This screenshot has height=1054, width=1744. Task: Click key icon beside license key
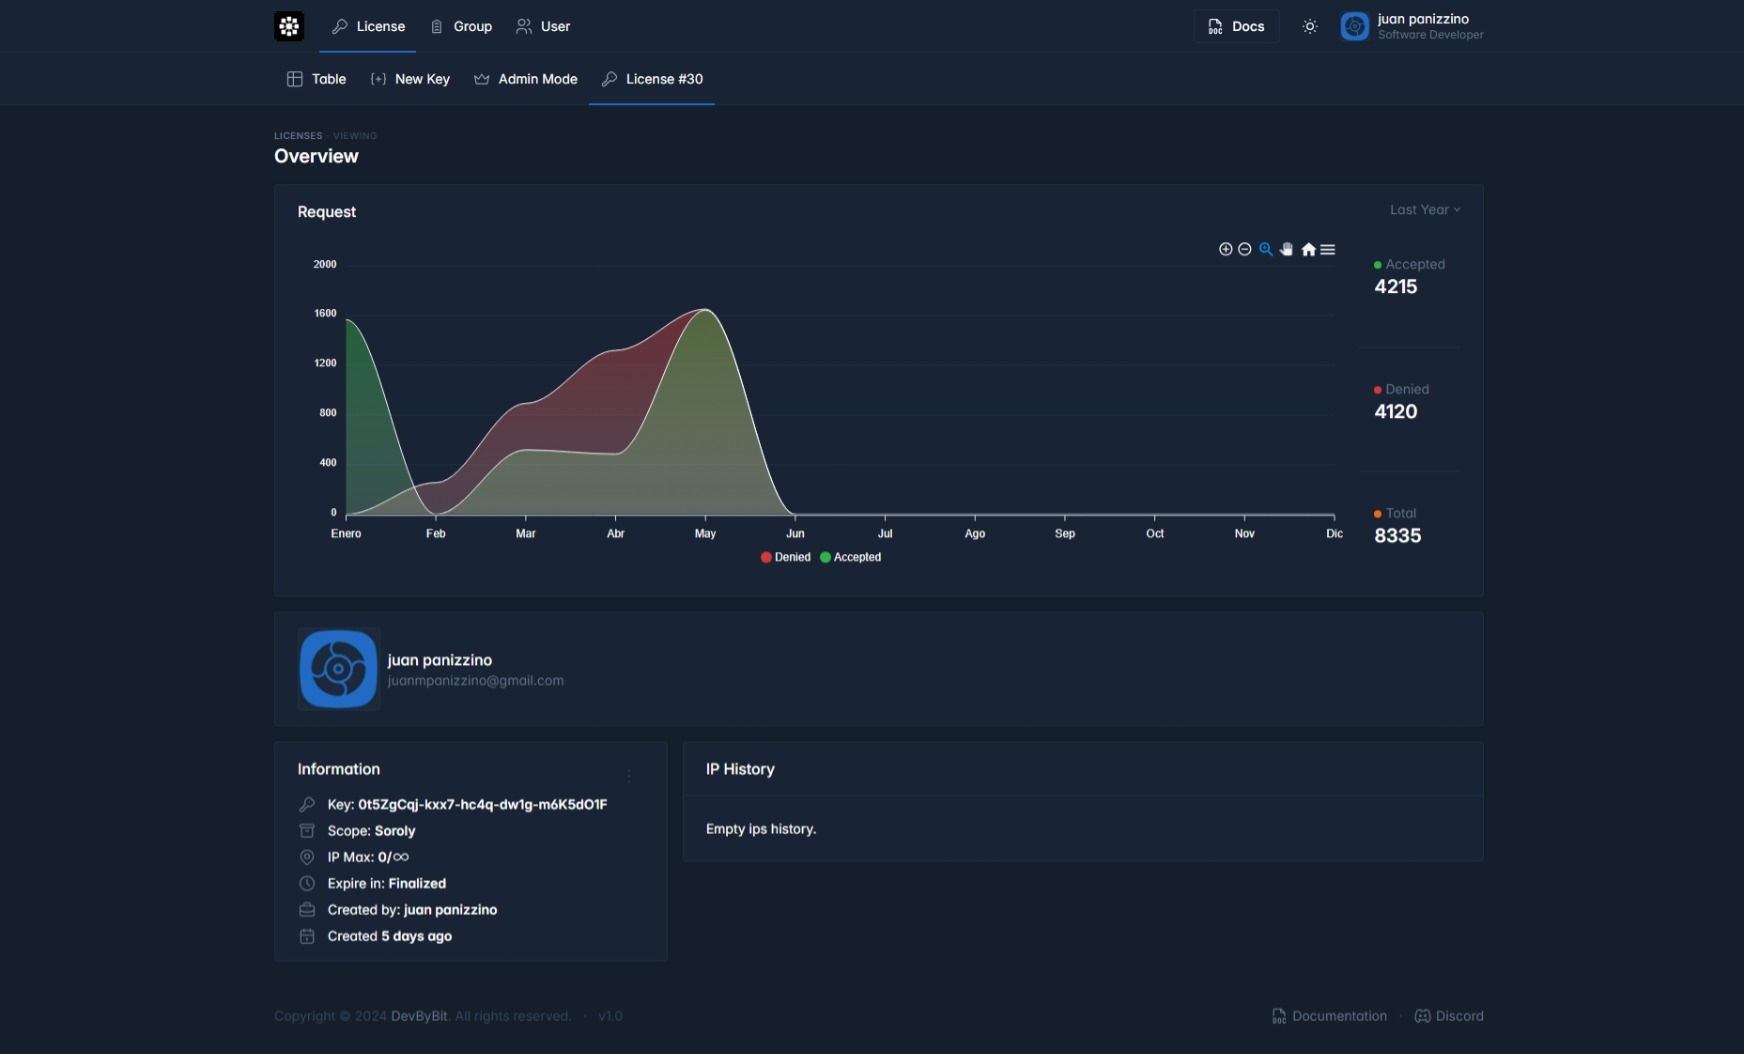307,804
